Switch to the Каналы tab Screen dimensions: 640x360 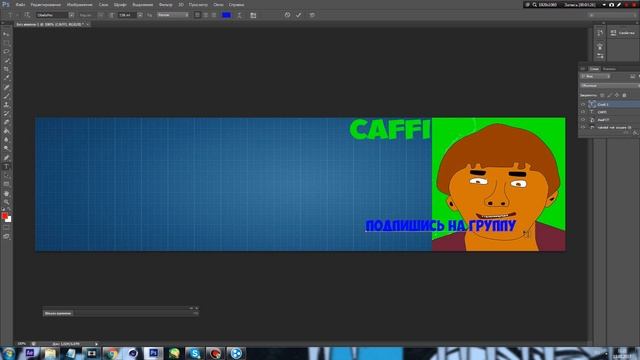(x=609, y=69)
